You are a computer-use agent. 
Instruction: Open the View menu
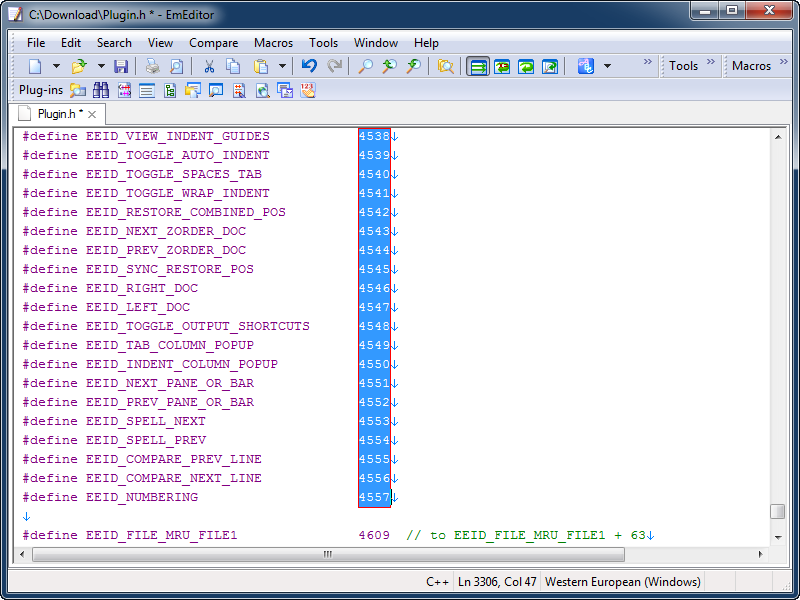160,43
